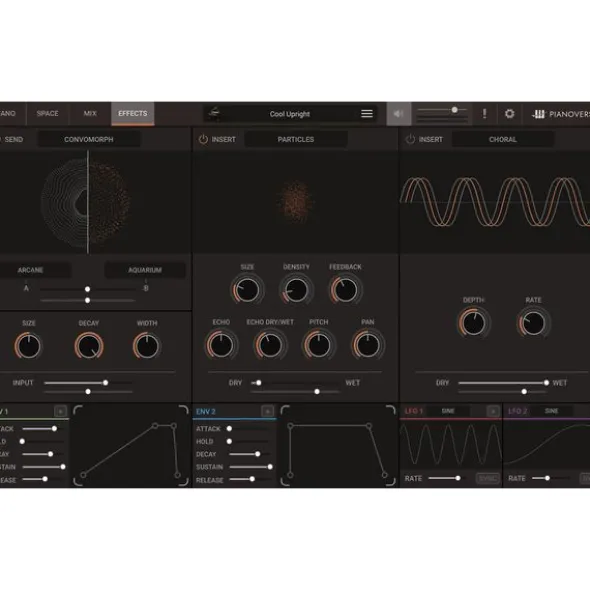Click the ENV 1 assign plus button
The image size is (590, 591).
tap(60, 411)
